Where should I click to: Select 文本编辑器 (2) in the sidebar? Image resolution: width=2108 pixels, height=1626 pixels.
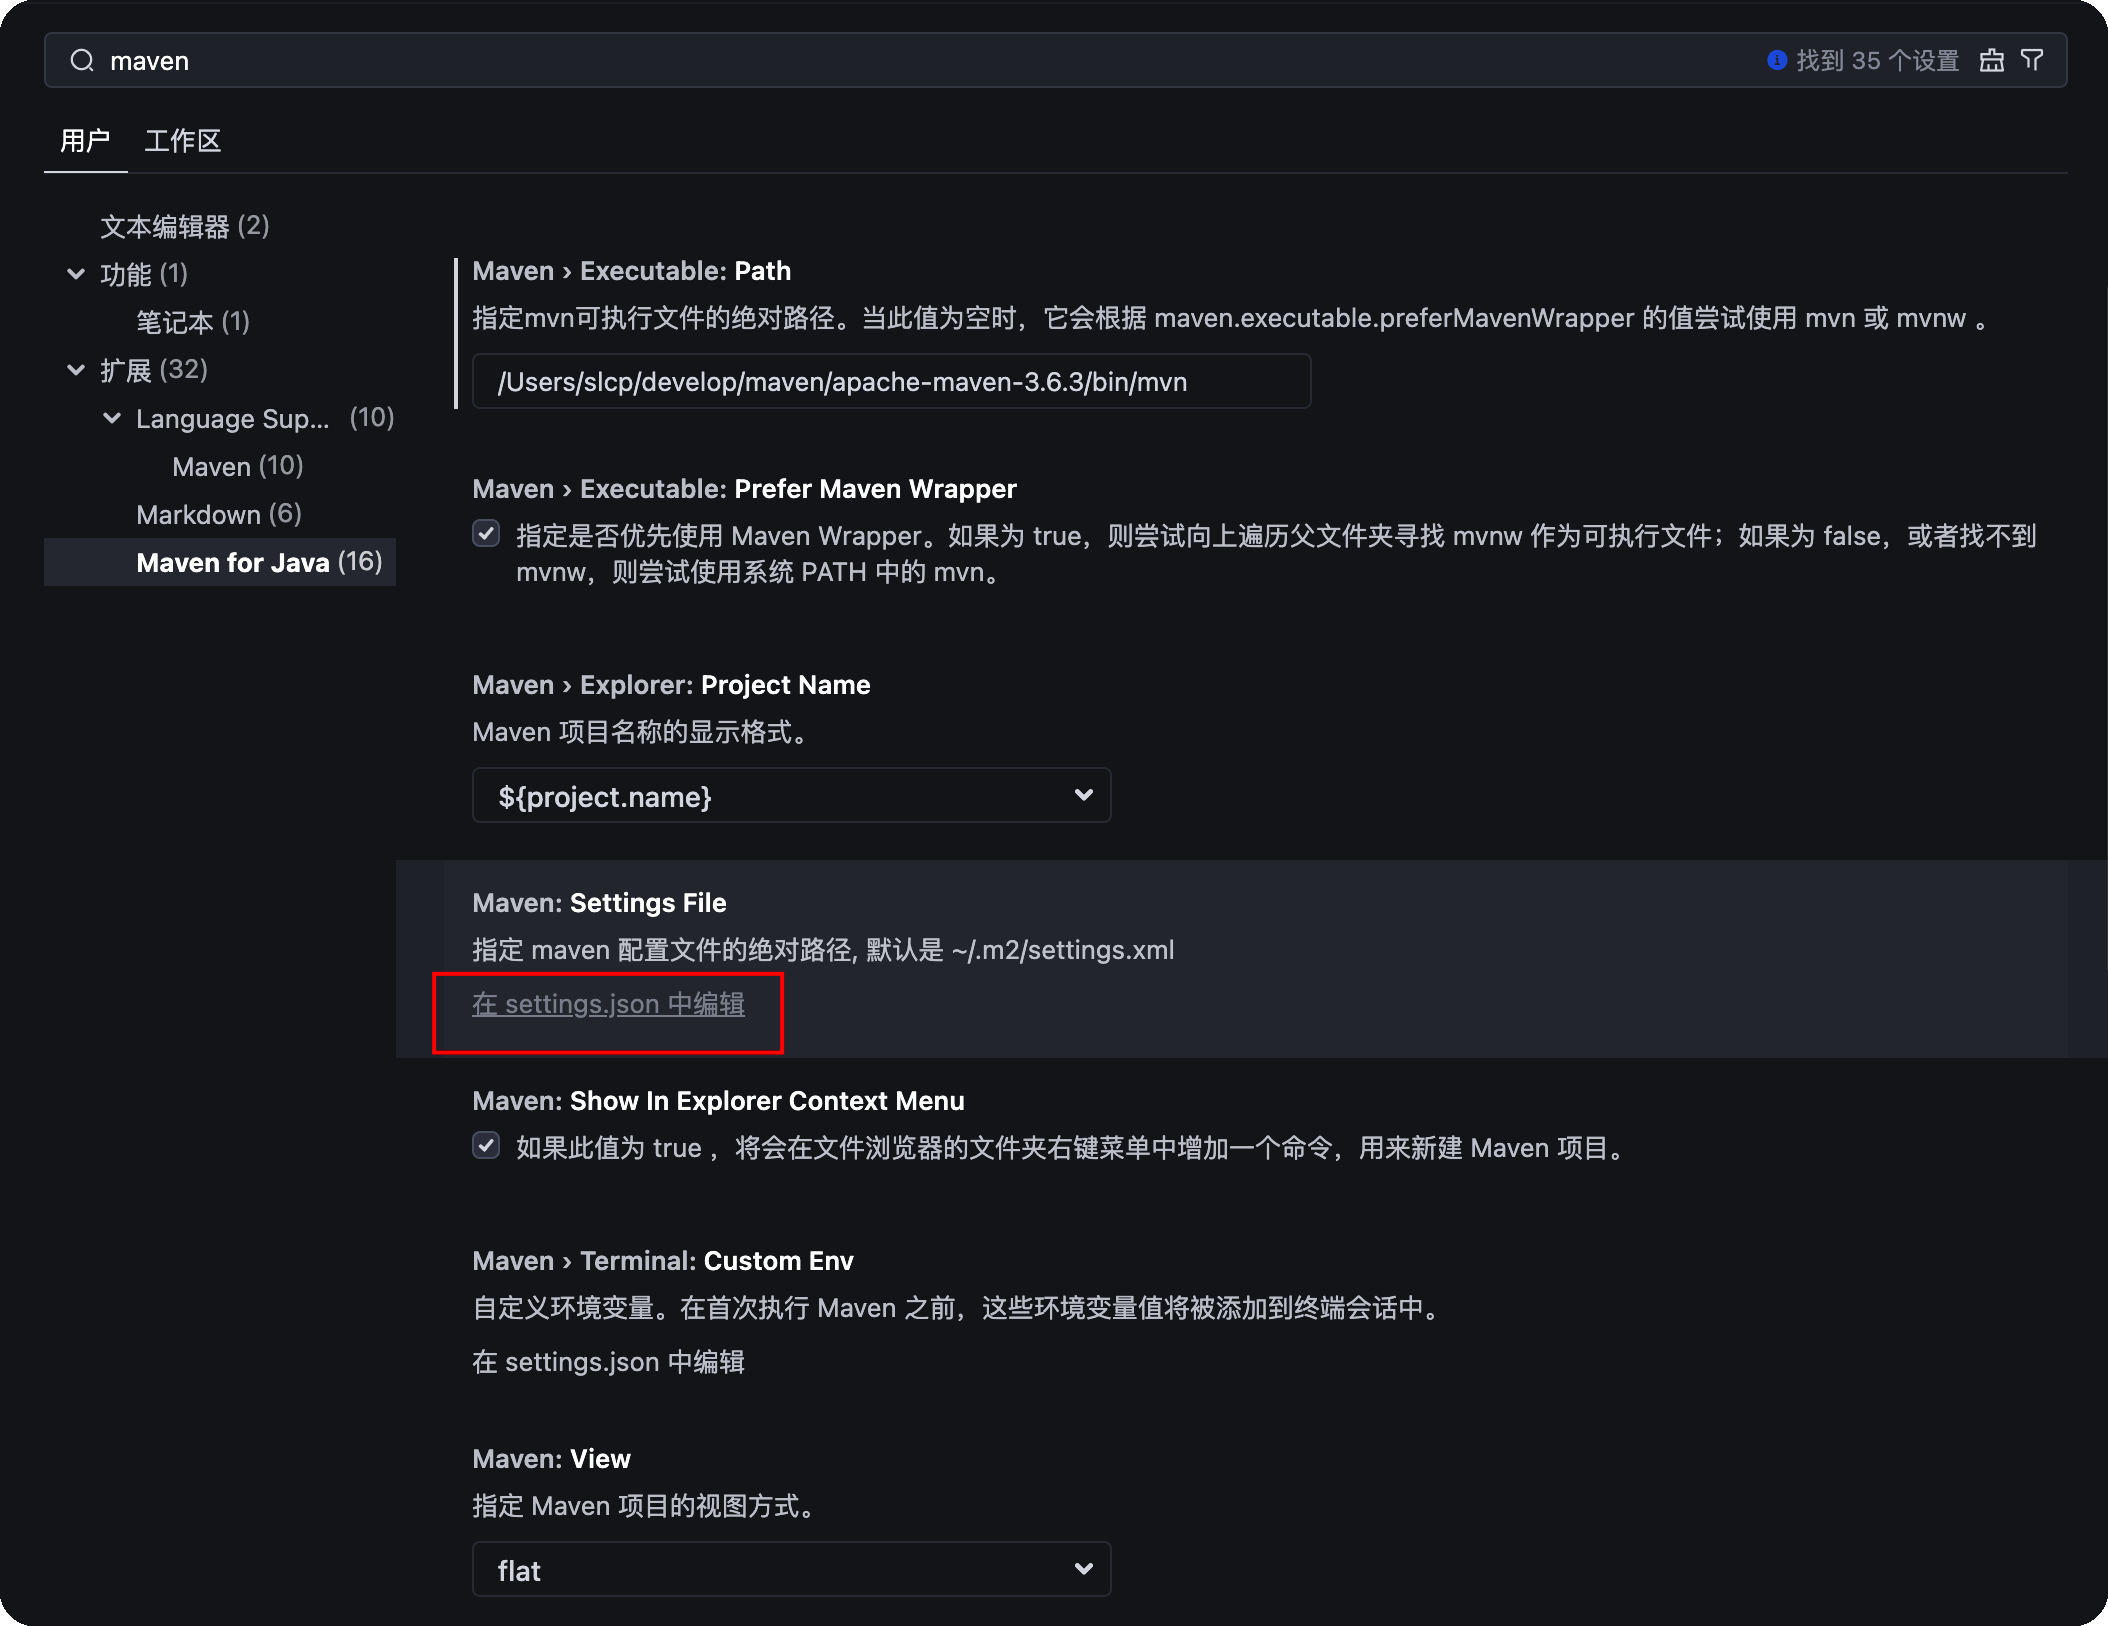coord(184,227)
